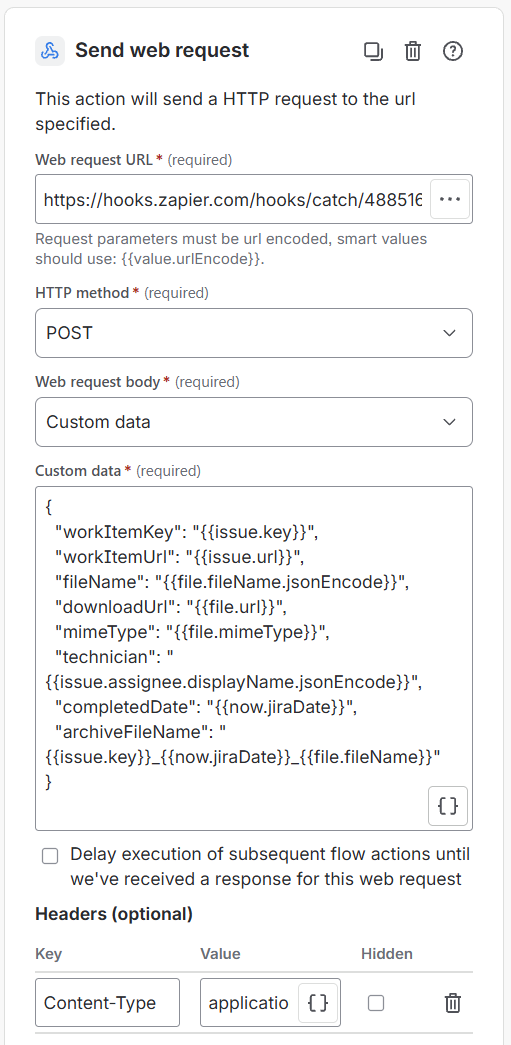
Task: Click inside the Custom data text area
Action: 254,658
